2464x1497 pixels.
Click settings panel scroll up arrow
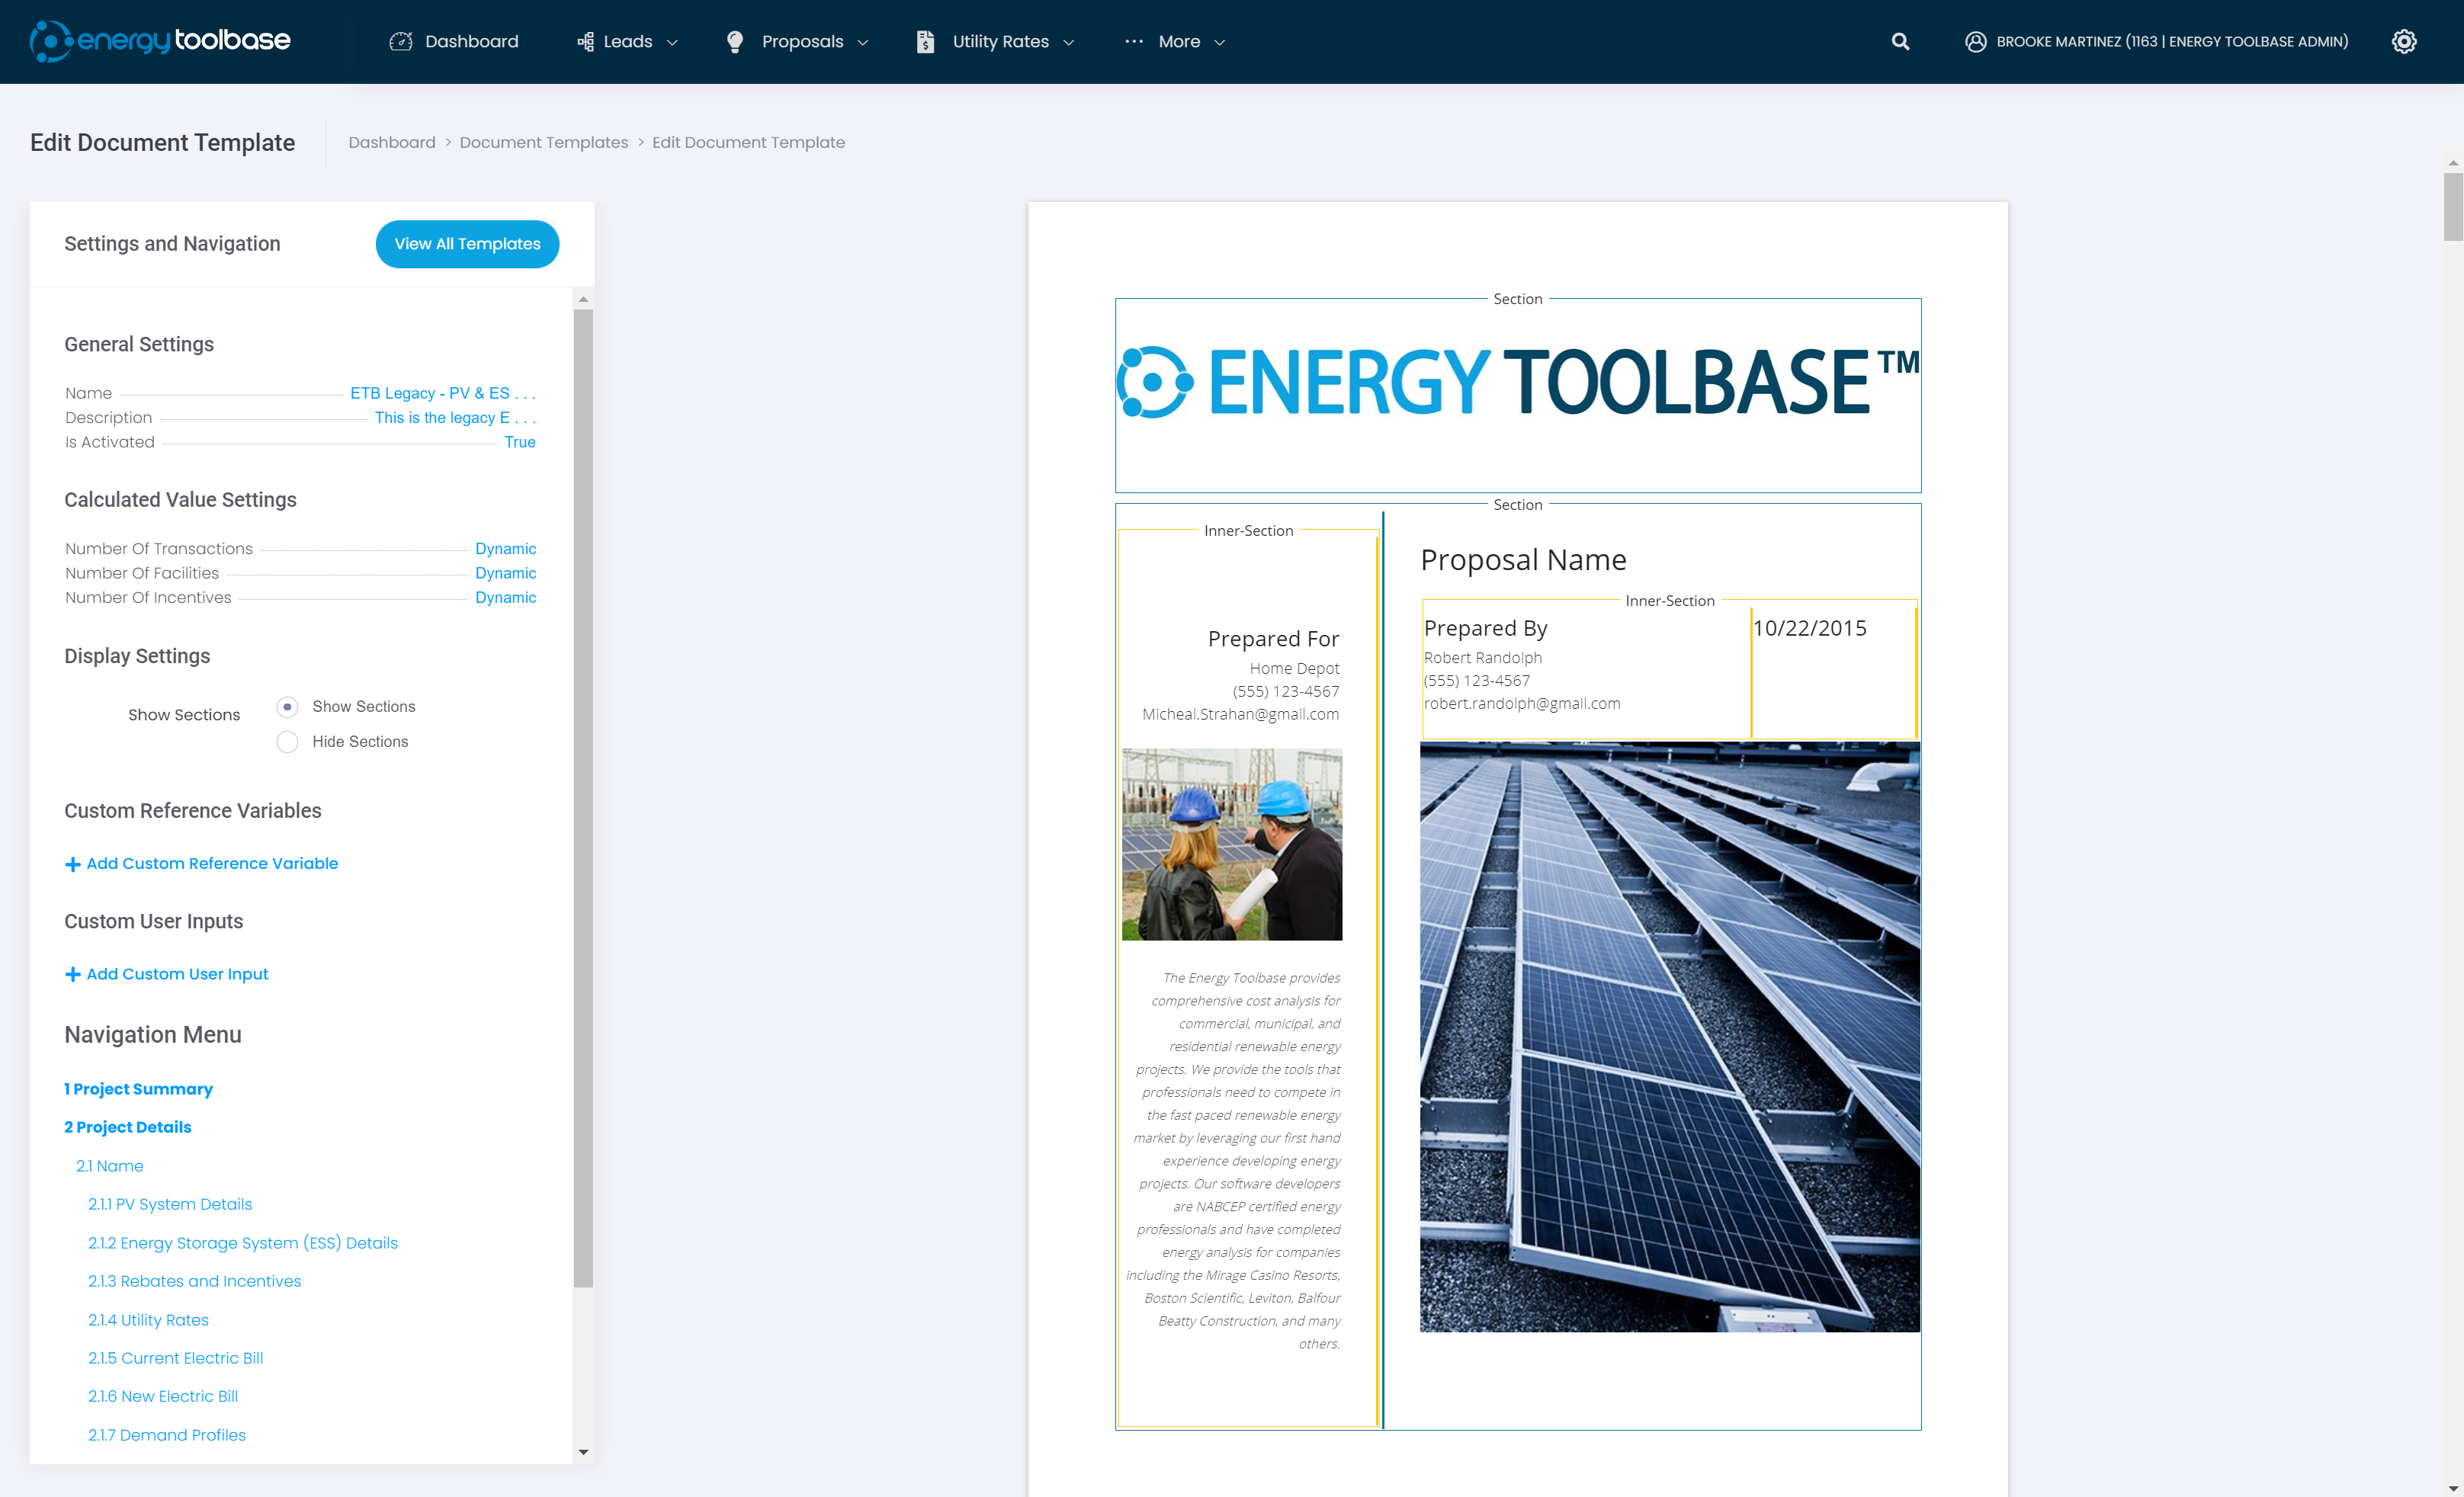(584, 300)
